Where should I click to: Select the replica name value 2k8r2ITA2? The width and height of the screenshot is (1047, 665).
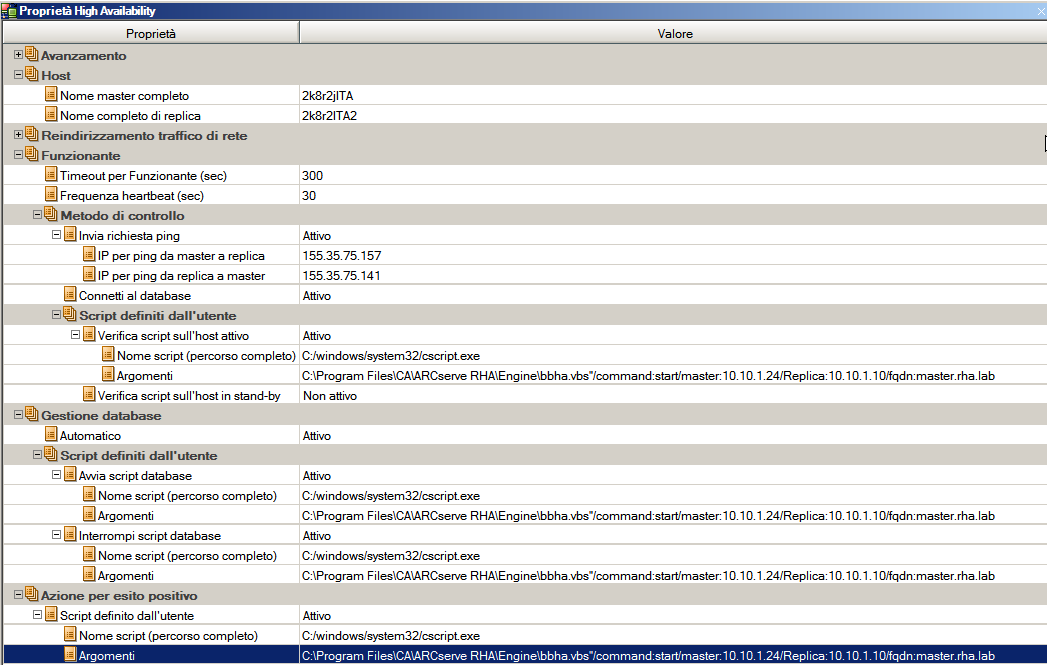coord(329,116)
